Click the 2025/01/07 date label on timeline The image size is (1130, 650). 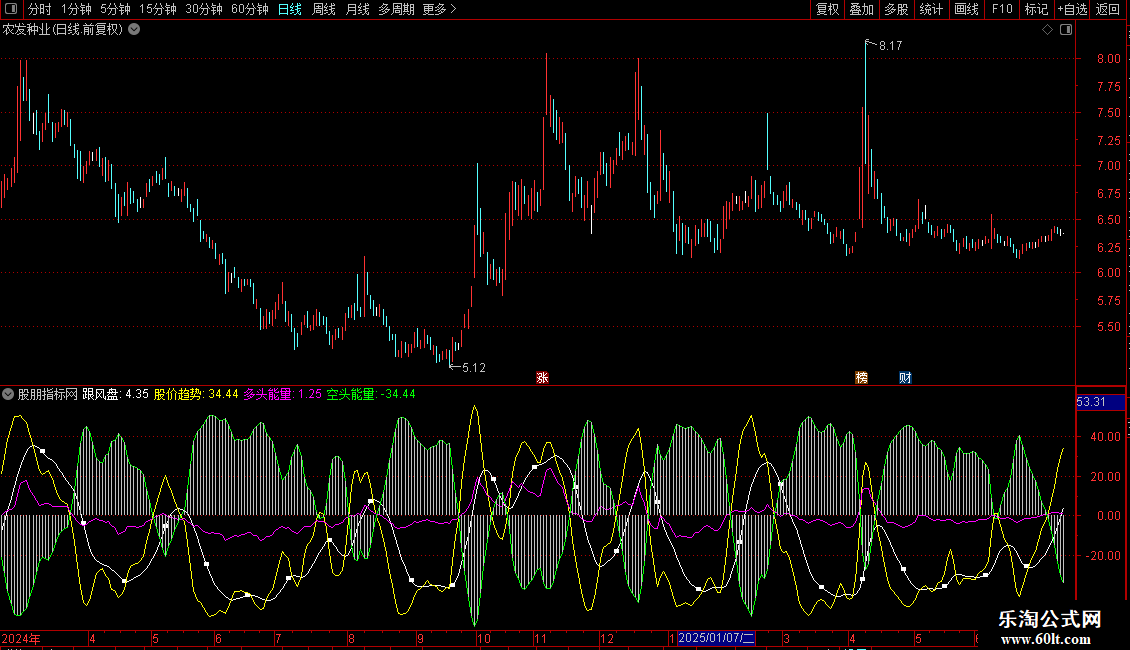(x=716, y=638)
